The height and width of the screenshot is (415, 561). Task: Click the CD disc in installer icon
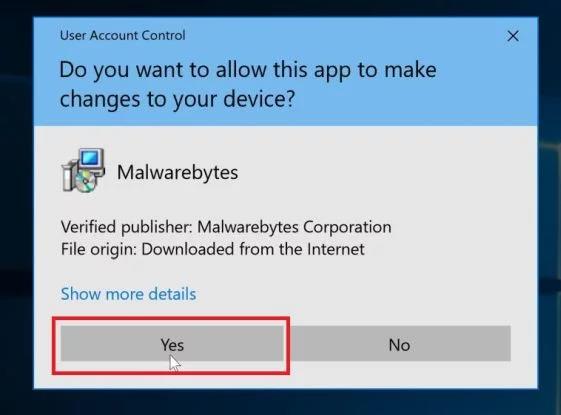pos(86,181)
